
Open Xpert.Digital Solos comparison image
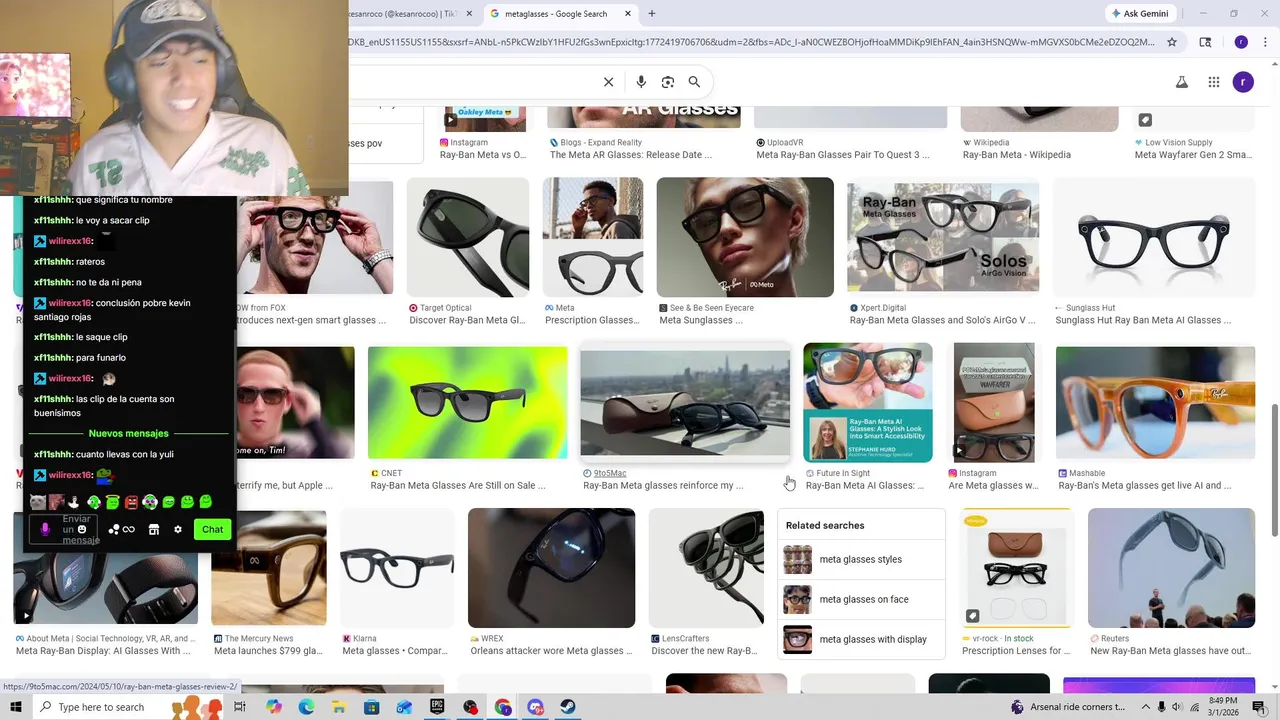(x=943, y=237)
